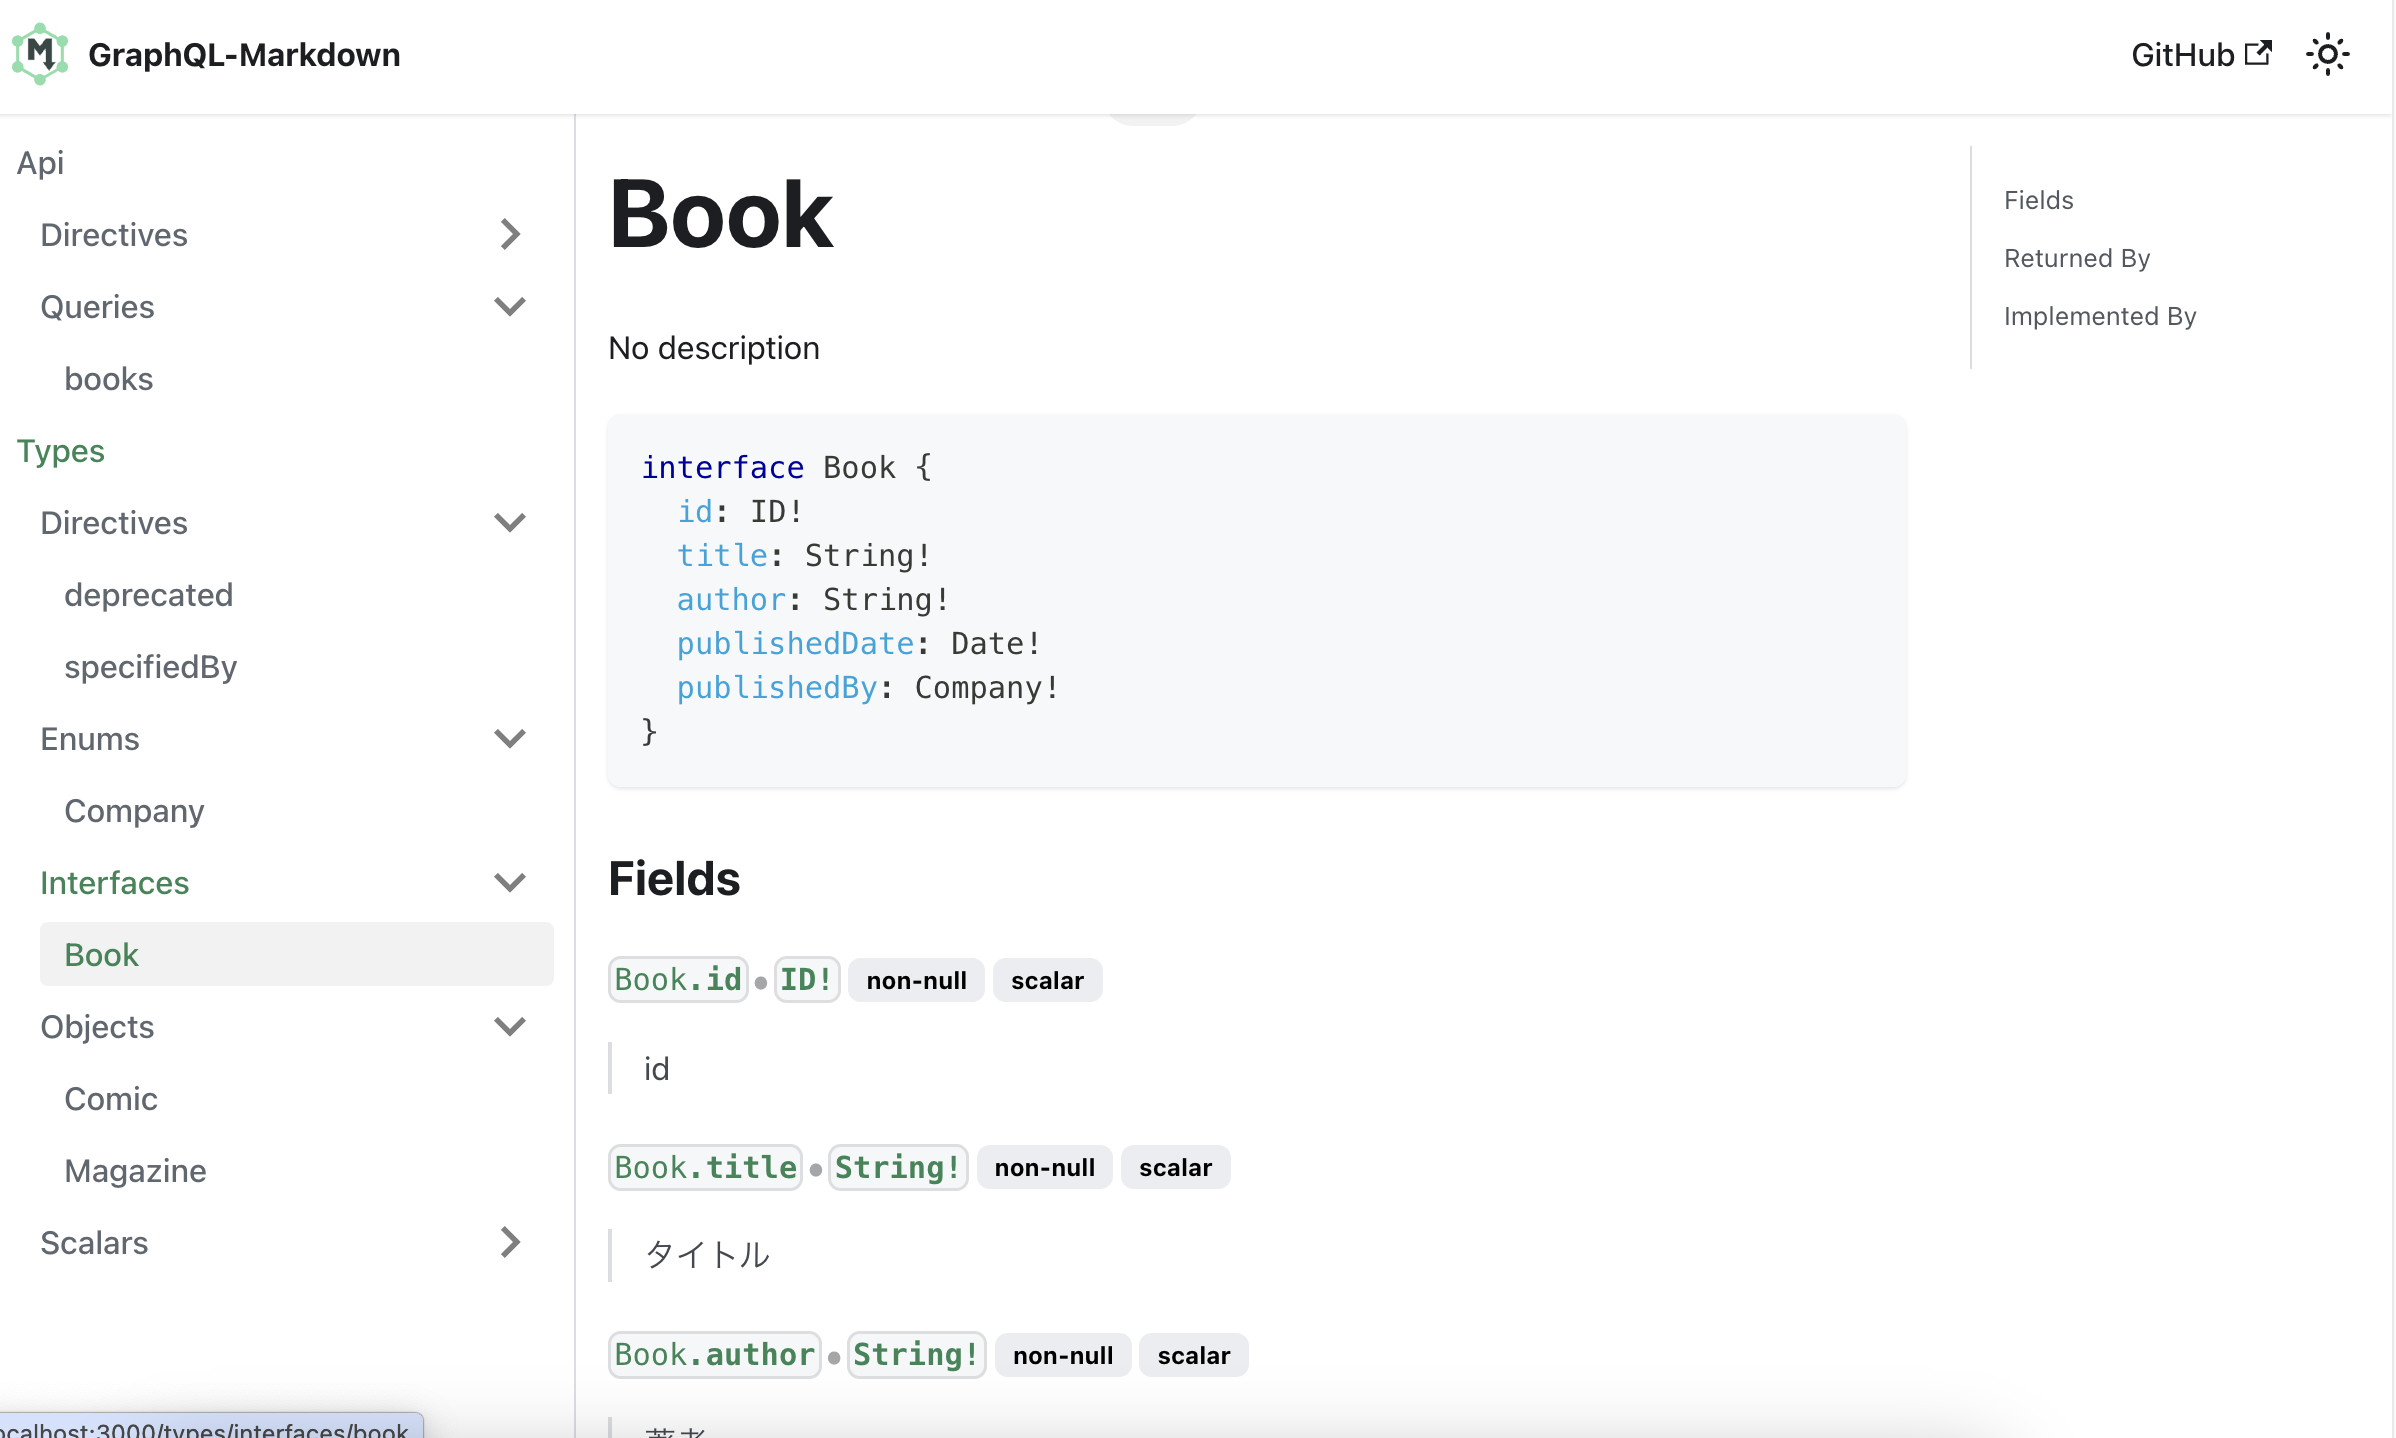Open the ID! scalar type badge

coord(806,979)
